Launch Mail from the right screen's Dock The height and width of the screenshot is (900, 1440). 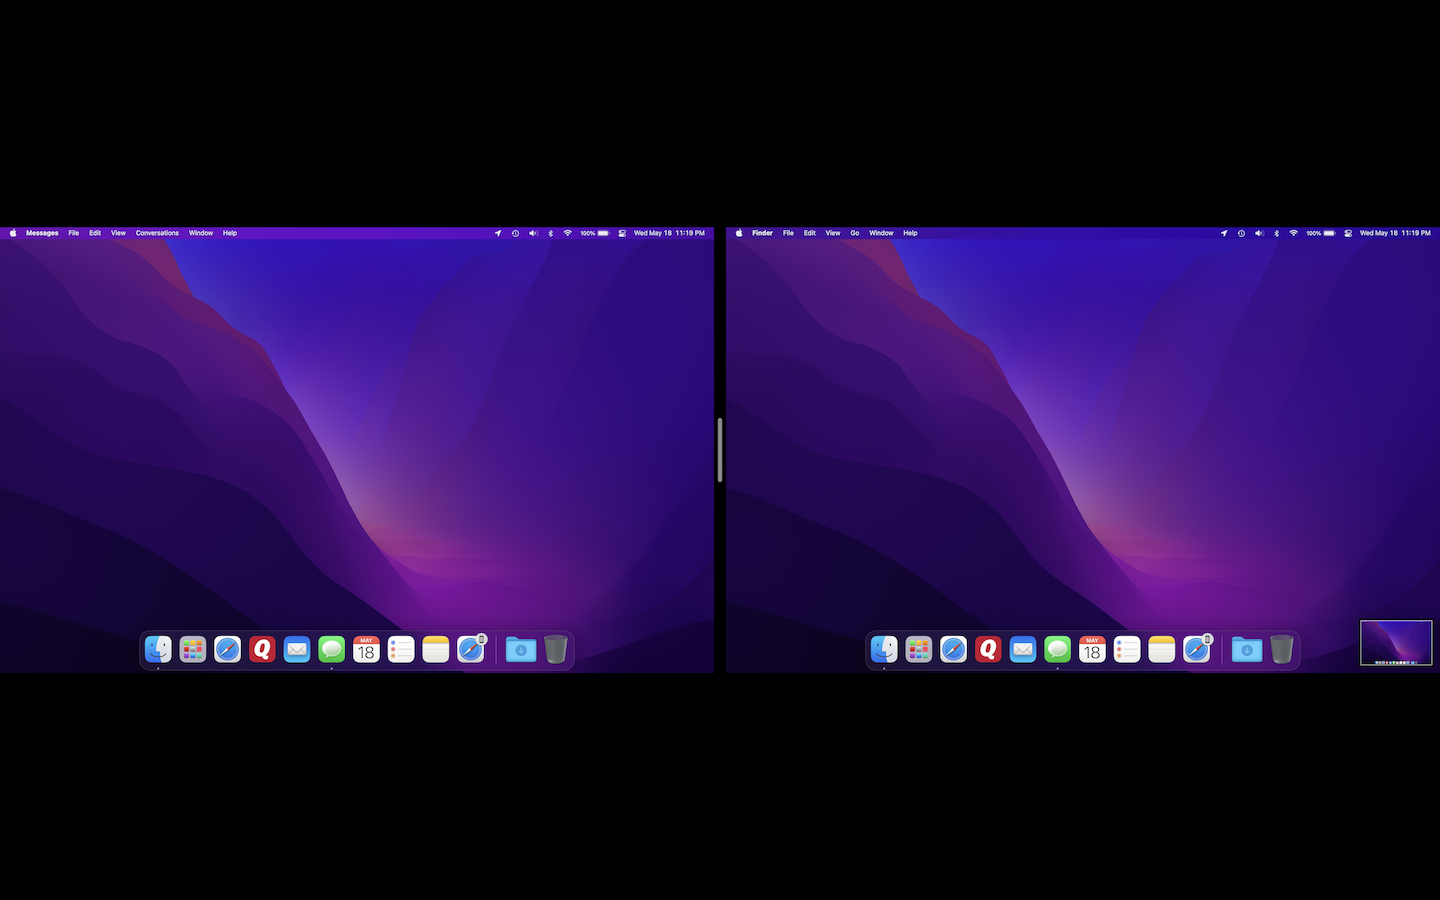(1023, 650)
